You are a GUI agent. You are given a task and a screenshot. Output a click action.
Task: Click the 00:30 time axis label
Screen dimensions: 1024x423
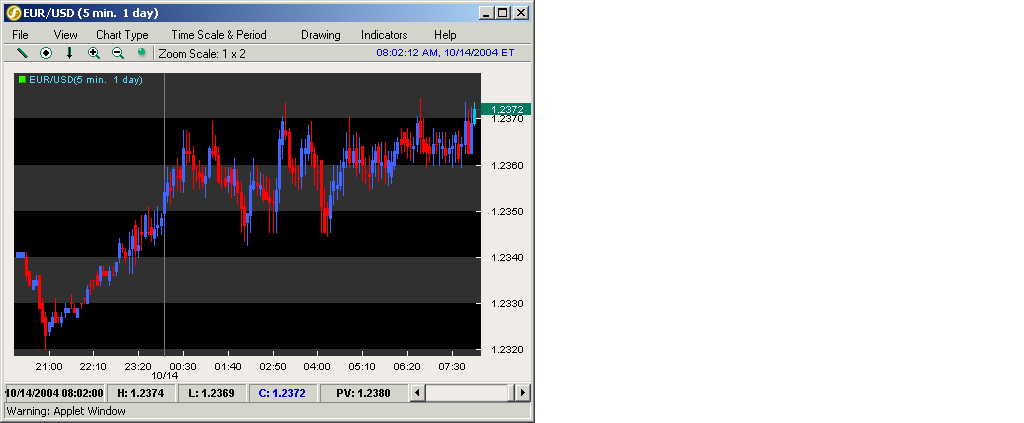click(183, 366)
